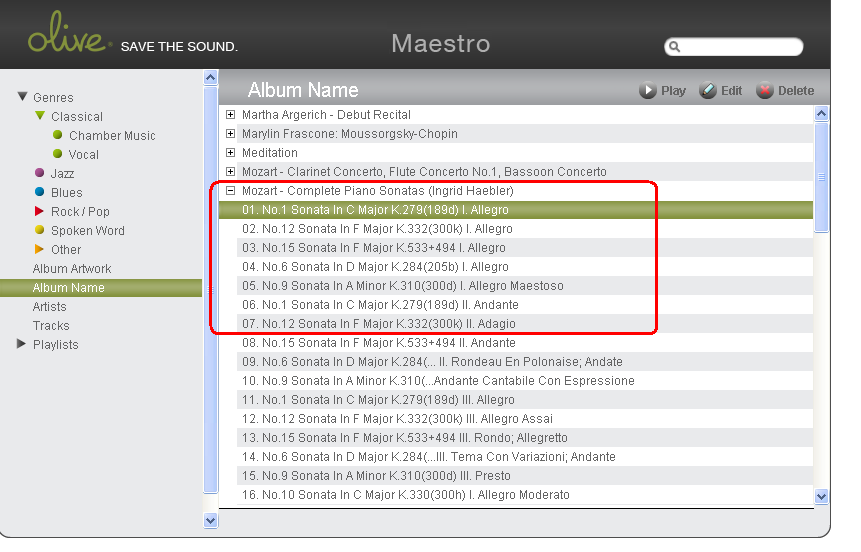Expand the Meditation album

(231, 153)
